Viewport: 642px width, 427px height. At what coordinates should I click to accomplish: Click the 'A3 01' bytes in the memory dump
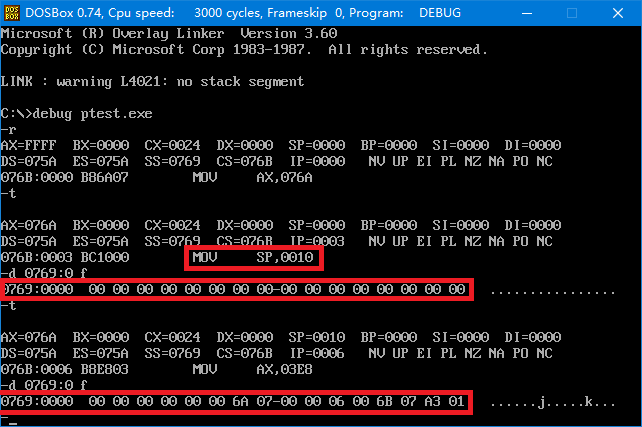445,401
